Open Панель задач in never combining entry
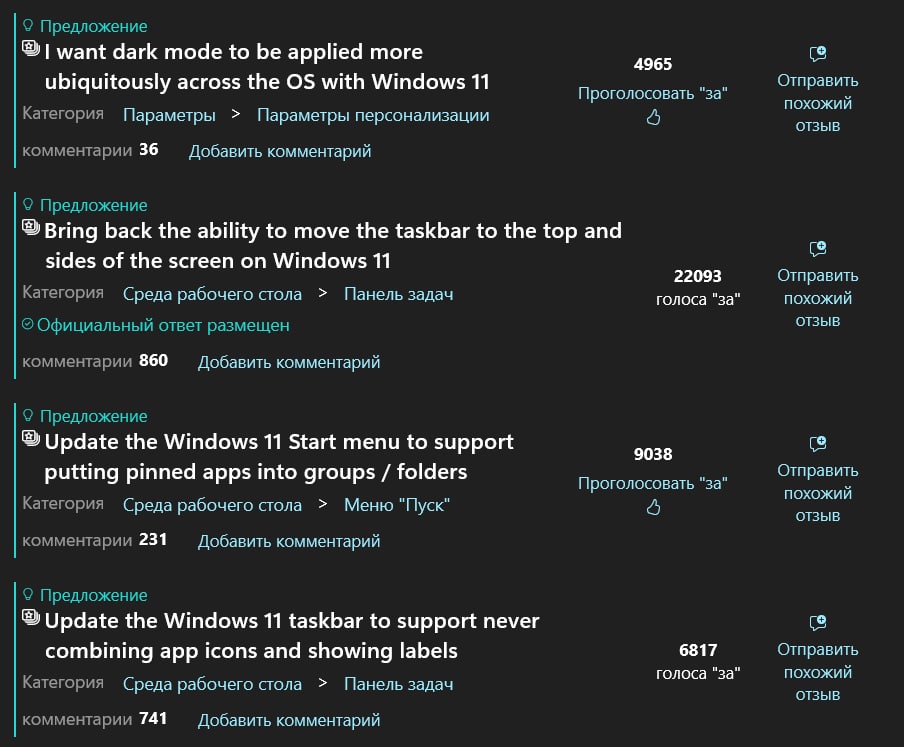Screen dimensions: 904x747 tap(398, 684)
